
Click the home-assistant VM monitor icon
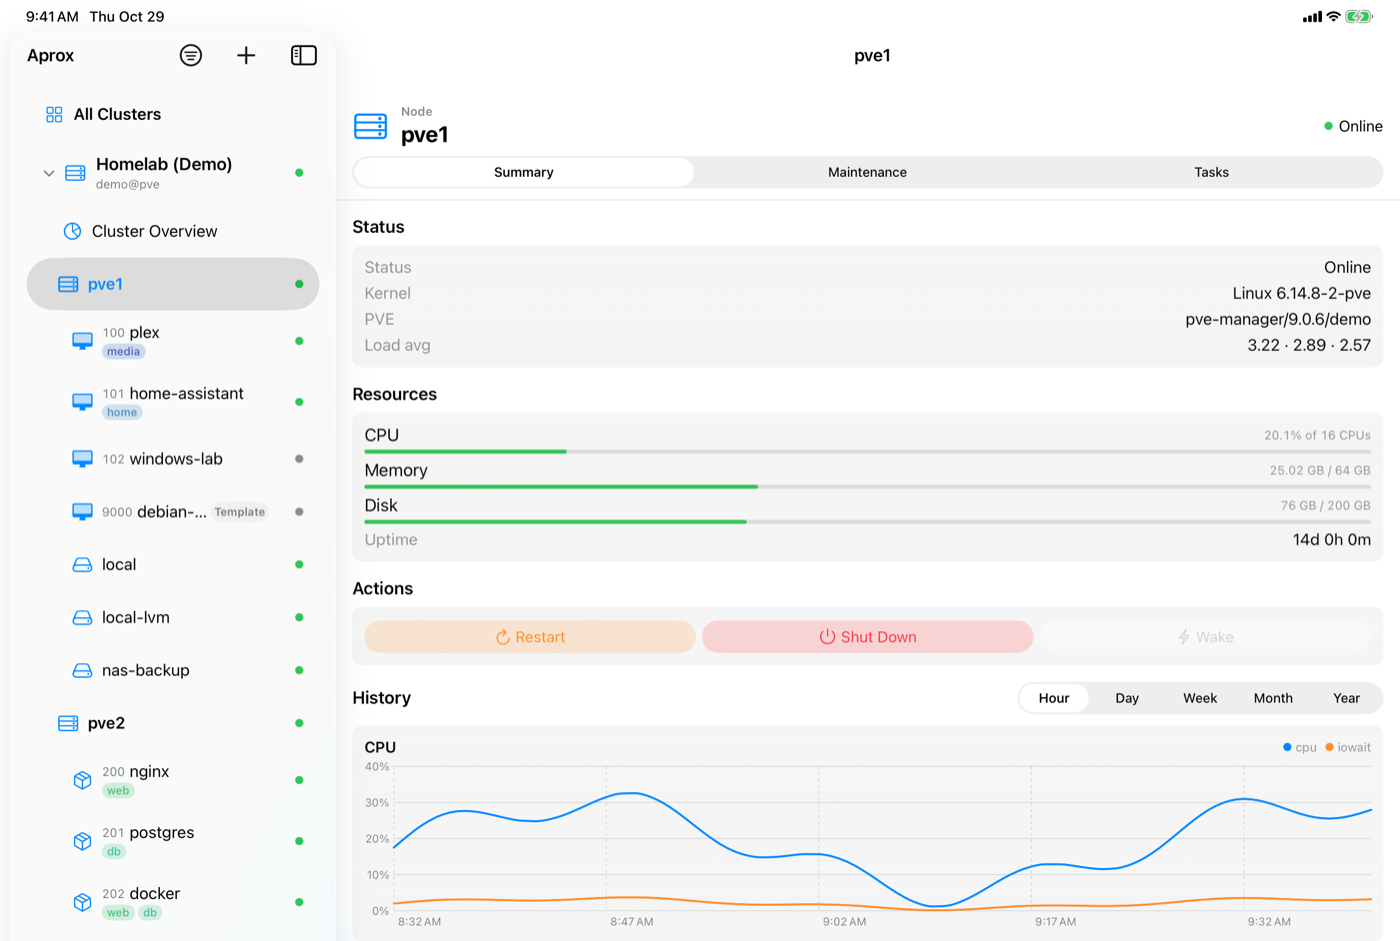(x=83, y=402)
